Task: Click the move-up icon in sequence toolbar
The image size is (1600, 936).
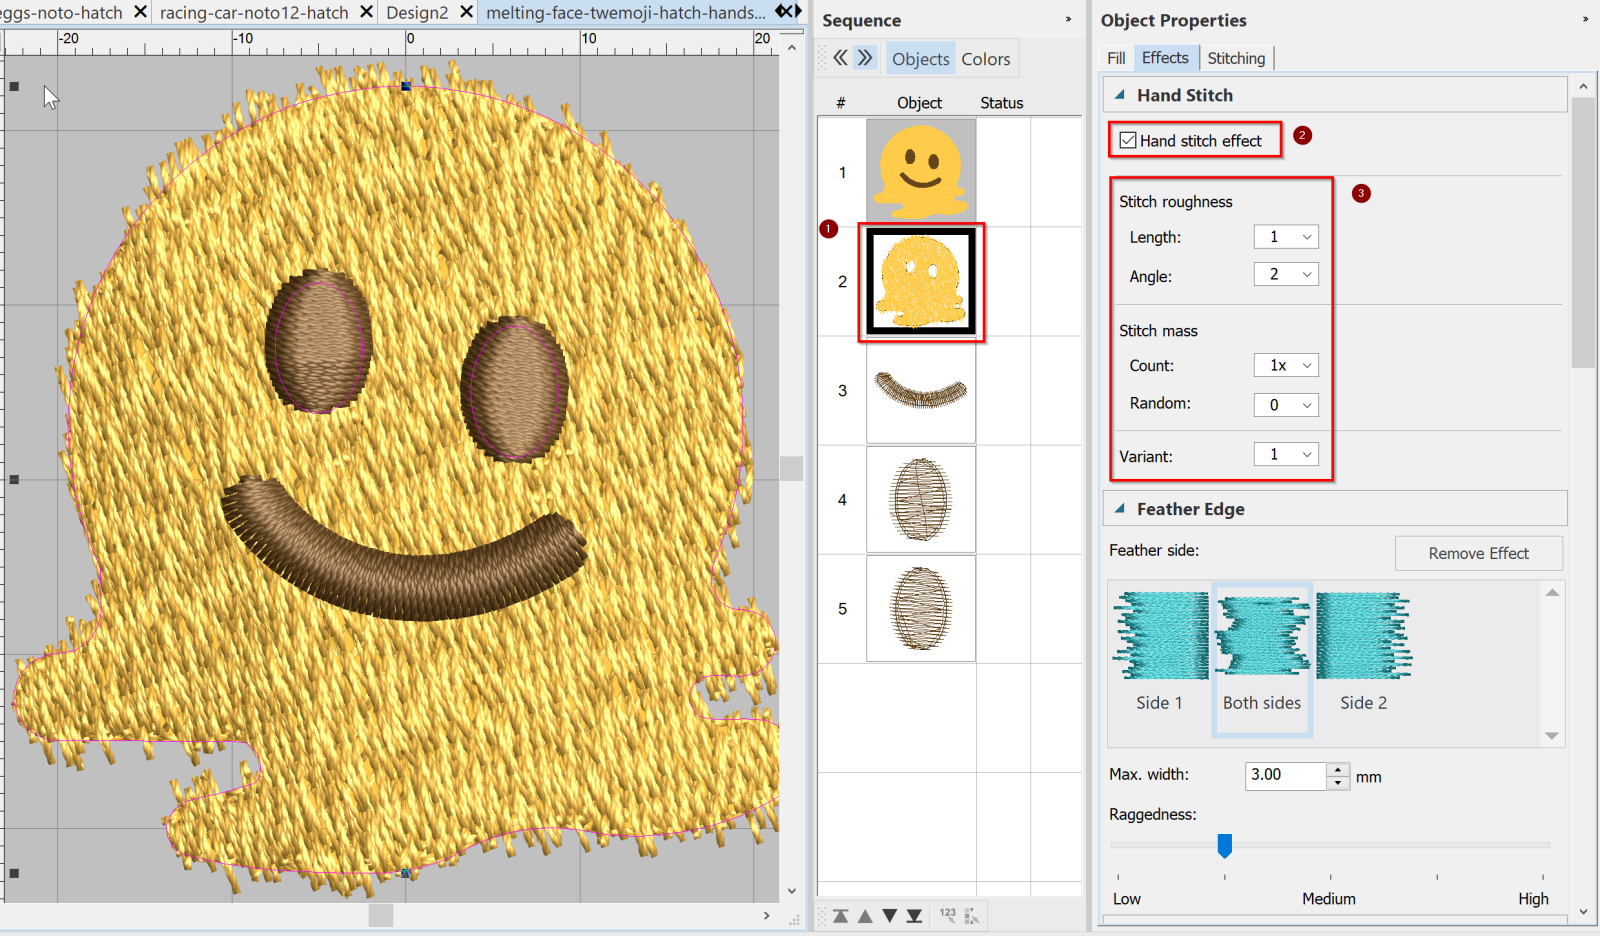Action: [866, 914]
